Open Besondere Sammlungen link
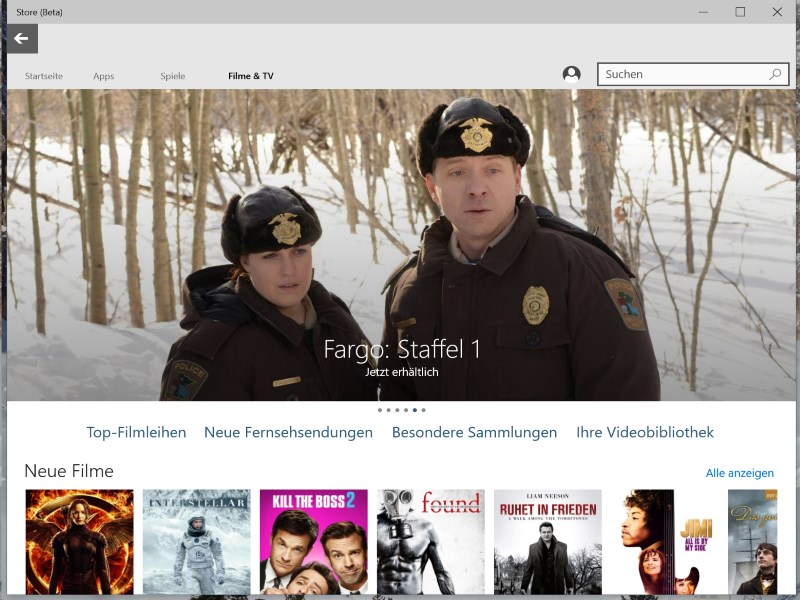The image size is (800, 600). tap(474, 432)
